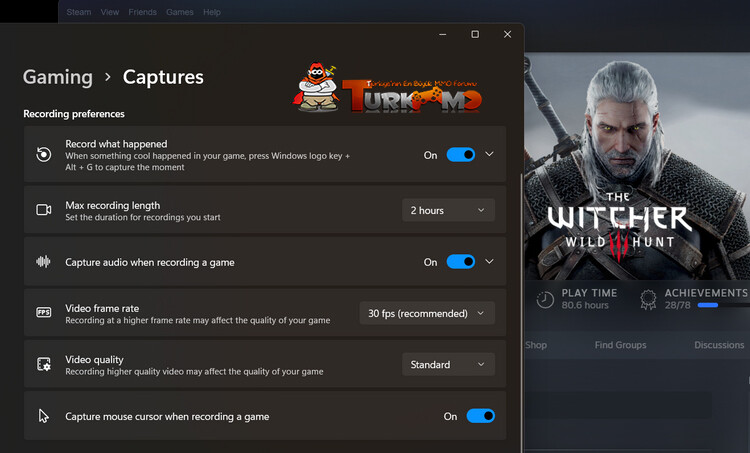Click the '80.6 hours' play time value
The width and height of the screenshot is (750, 453).
(x=585, y=305)
